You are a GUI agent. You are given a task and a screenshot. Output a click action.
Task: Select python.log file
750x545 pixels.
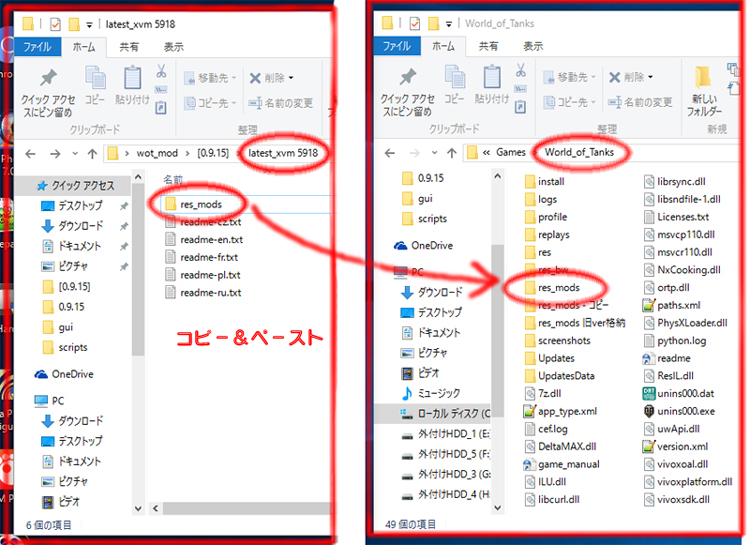tap(675, 341)
